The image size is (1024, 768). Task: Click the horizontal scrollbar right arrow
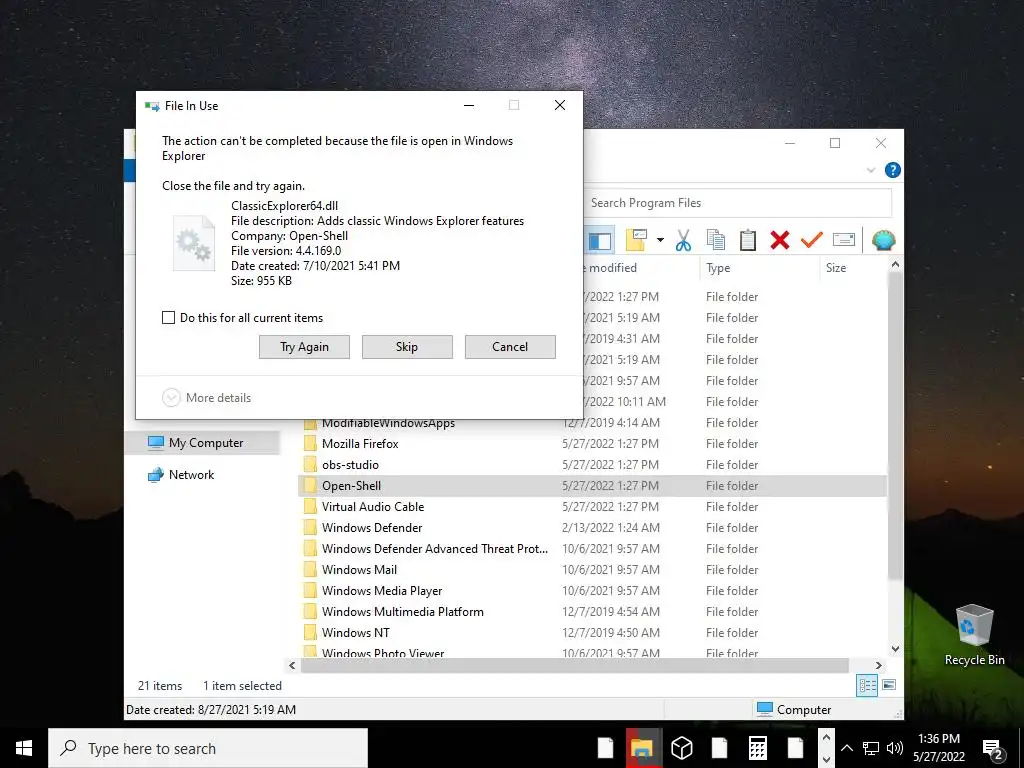pos(878,665)
